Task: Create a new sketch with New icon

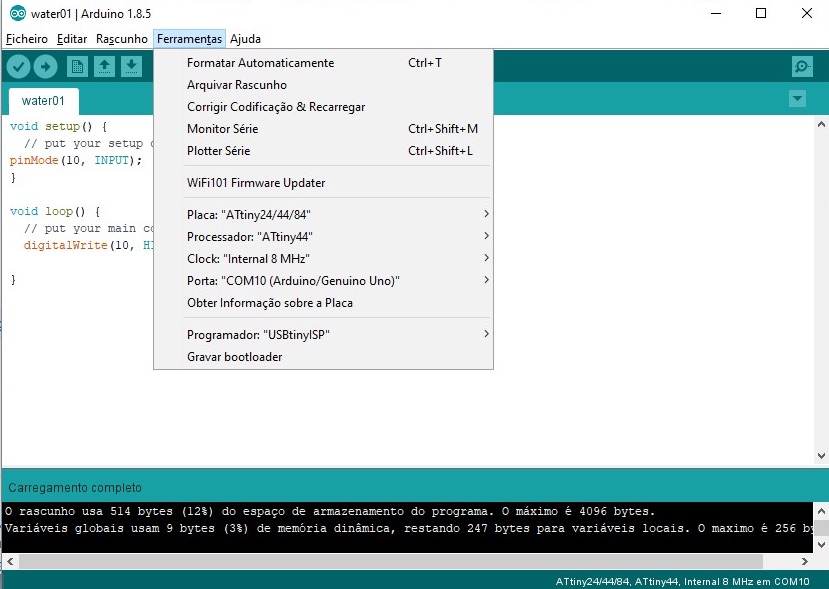Action: click(77, 67)
